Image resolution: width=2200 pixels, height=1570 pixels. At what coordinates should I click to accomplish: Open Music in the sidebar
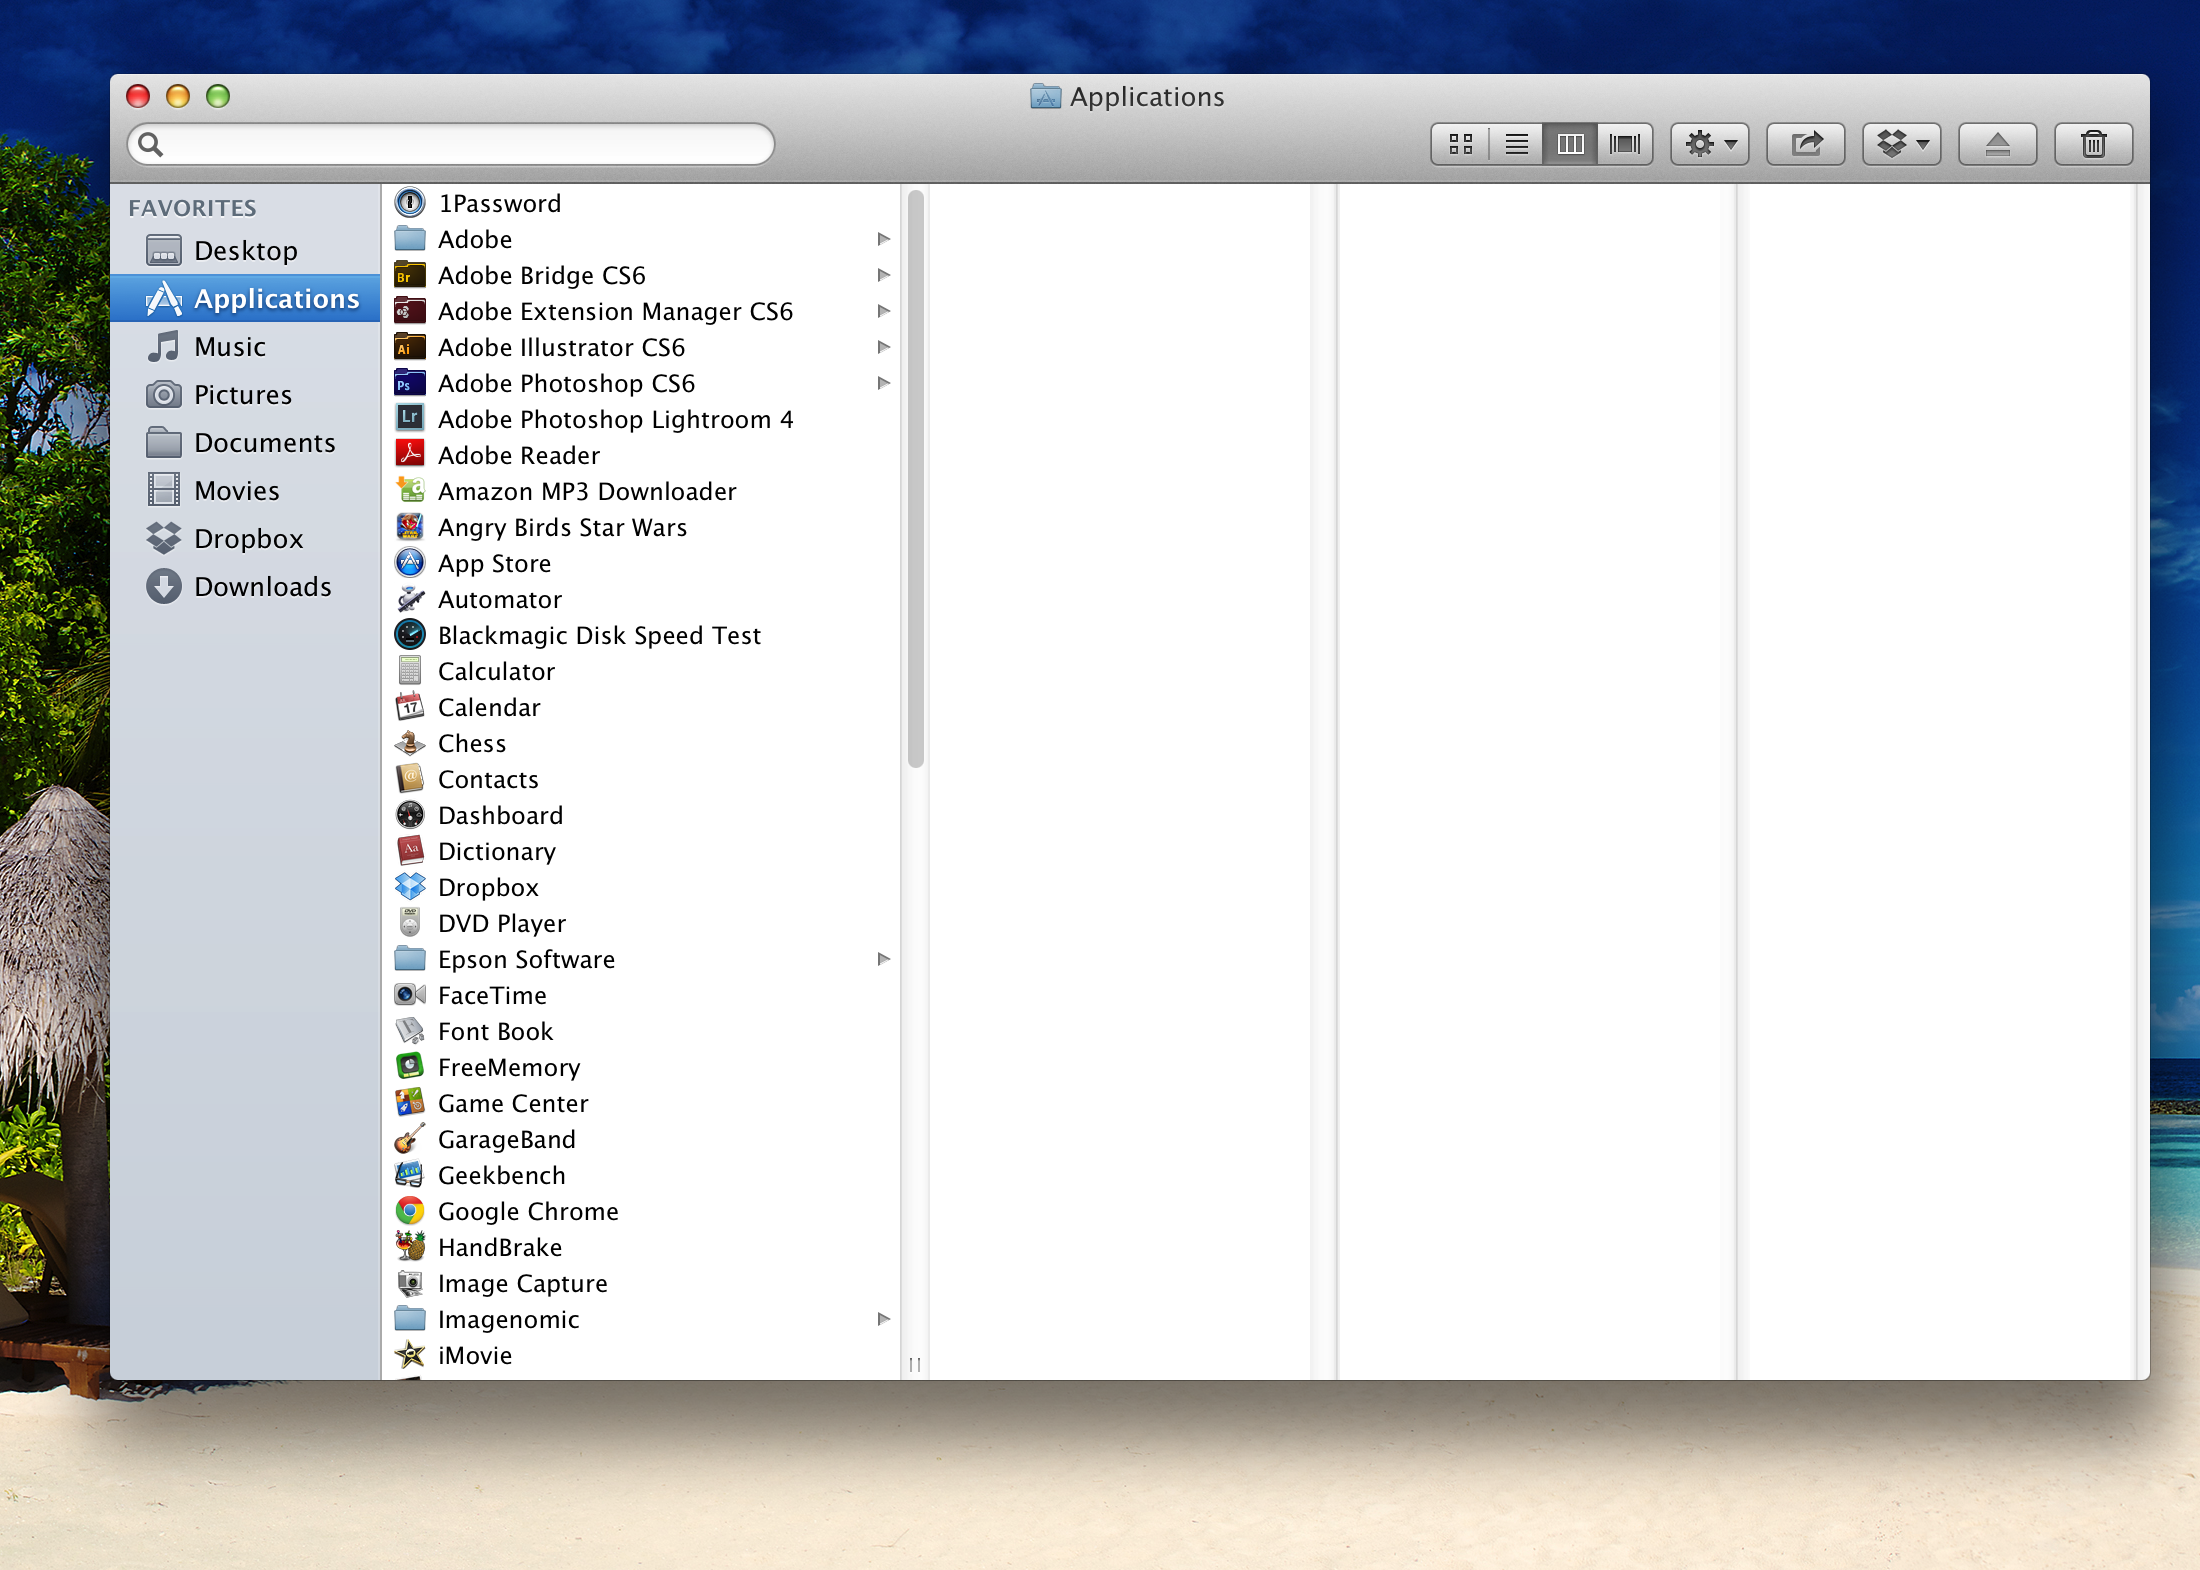tap(245, 346)
